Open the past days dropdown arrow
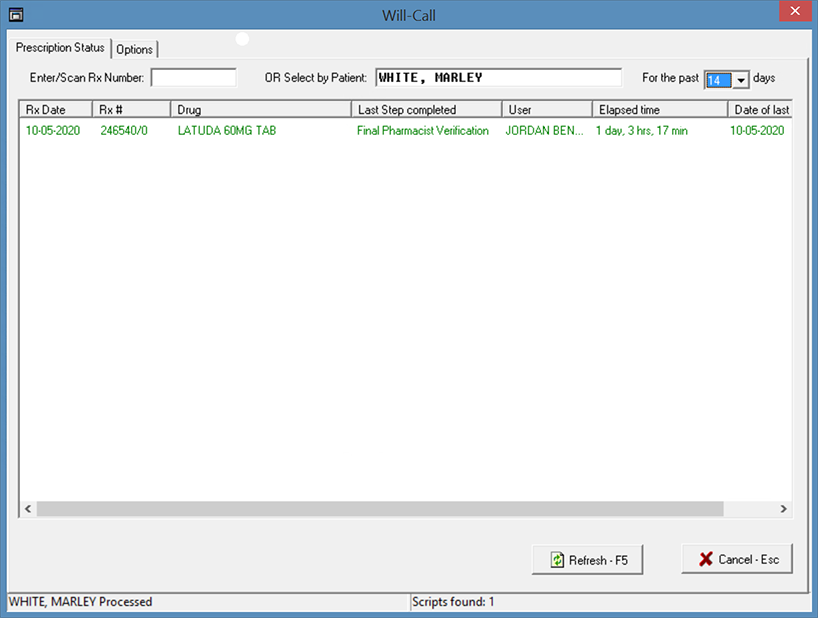This screenshot has width=818, height=618. pyautogui.click(x=741, y=80)
